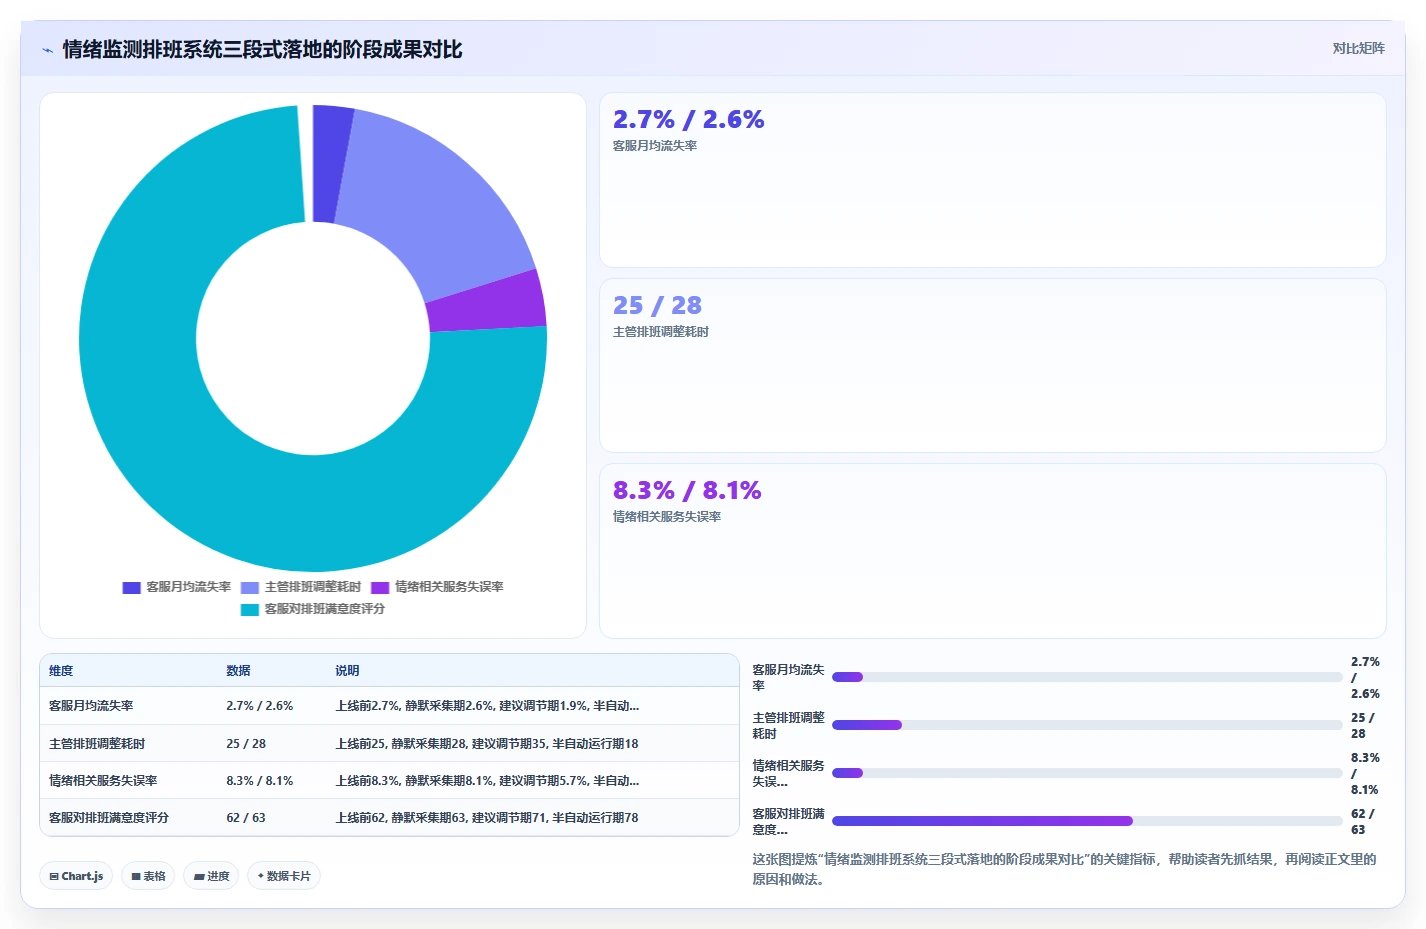This screenshot has height=929, width=1426.
Task: Open the 25 / 28 data card
Action: pos(992,365)
